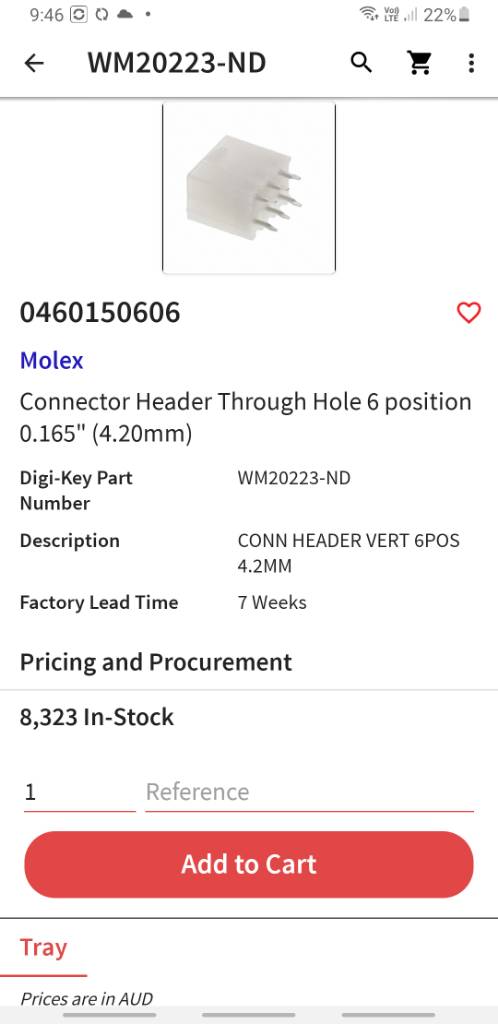Select the Reference input field
Viewport: 498px width, 1024px height.
(309, 792)
